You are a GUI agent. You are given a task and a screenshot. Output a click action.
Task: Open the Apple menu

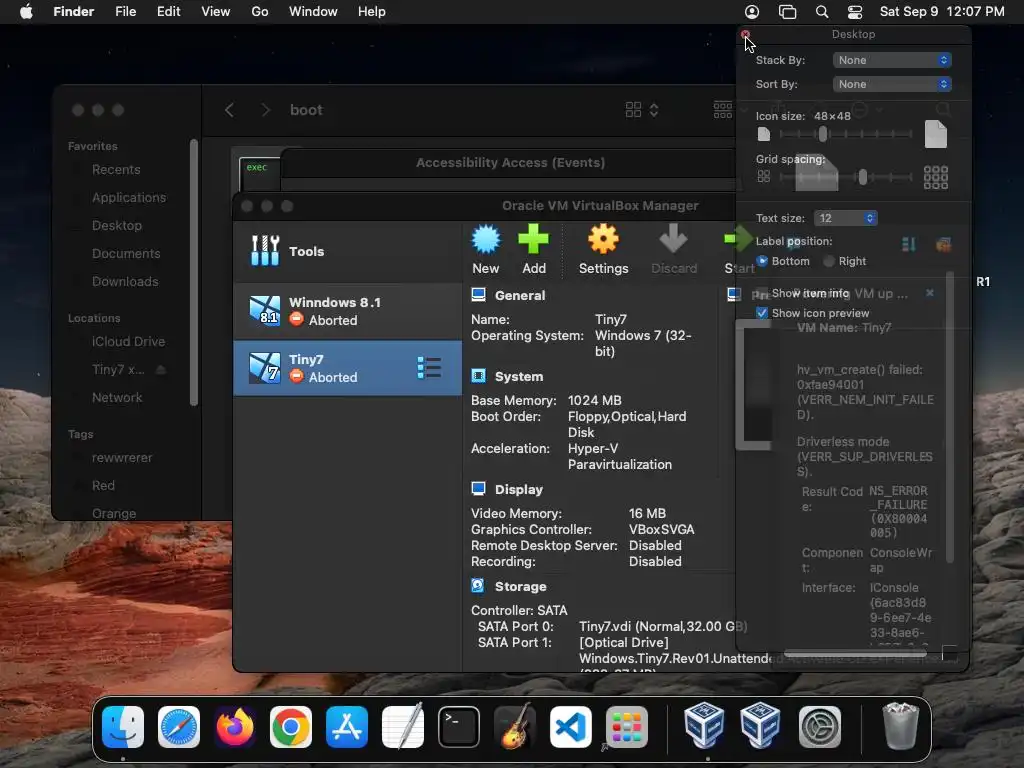click(26, 12)
